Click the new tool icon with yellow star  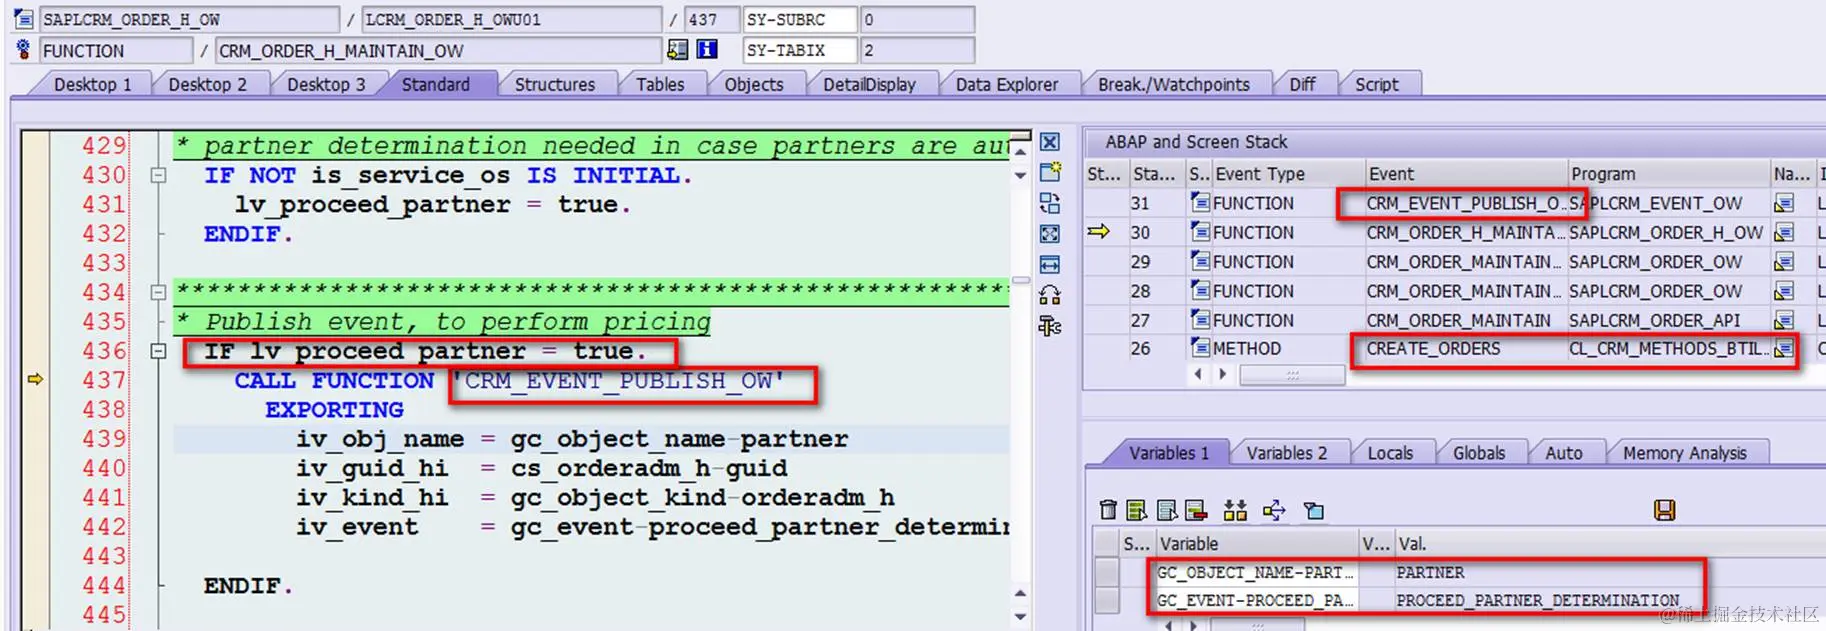coord(1050,172)
